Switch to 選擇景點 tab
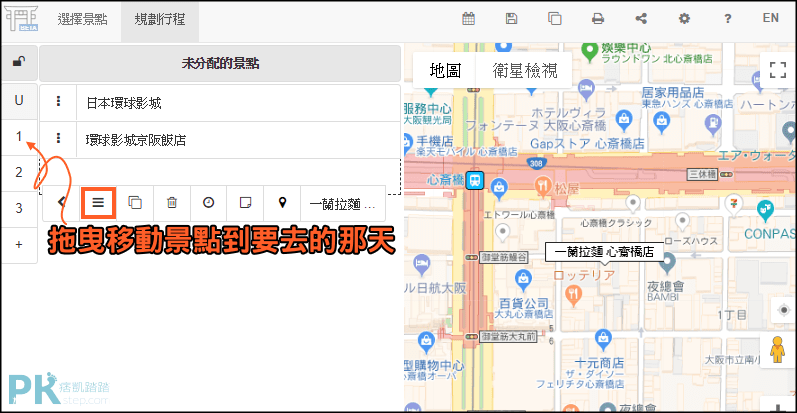This screenshot has height=413, width=797. [x=82, y=19]
